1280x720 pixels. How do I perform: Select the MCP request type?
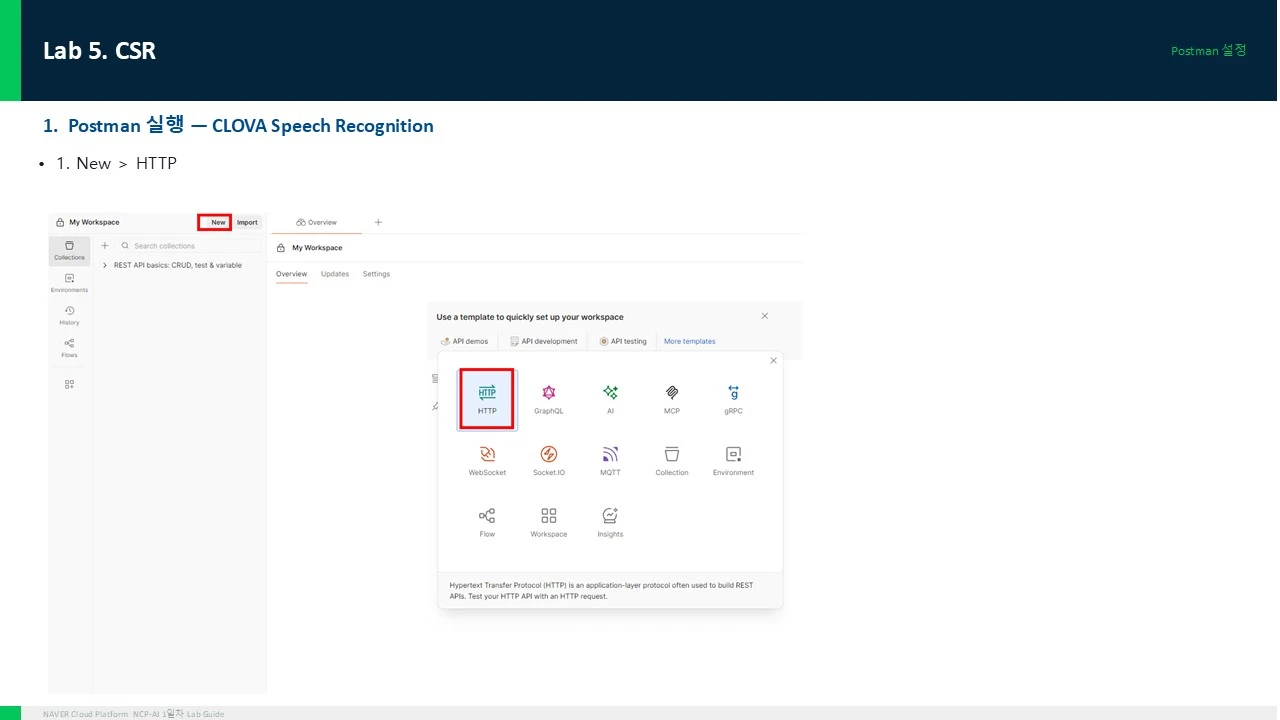pos(672,399)
